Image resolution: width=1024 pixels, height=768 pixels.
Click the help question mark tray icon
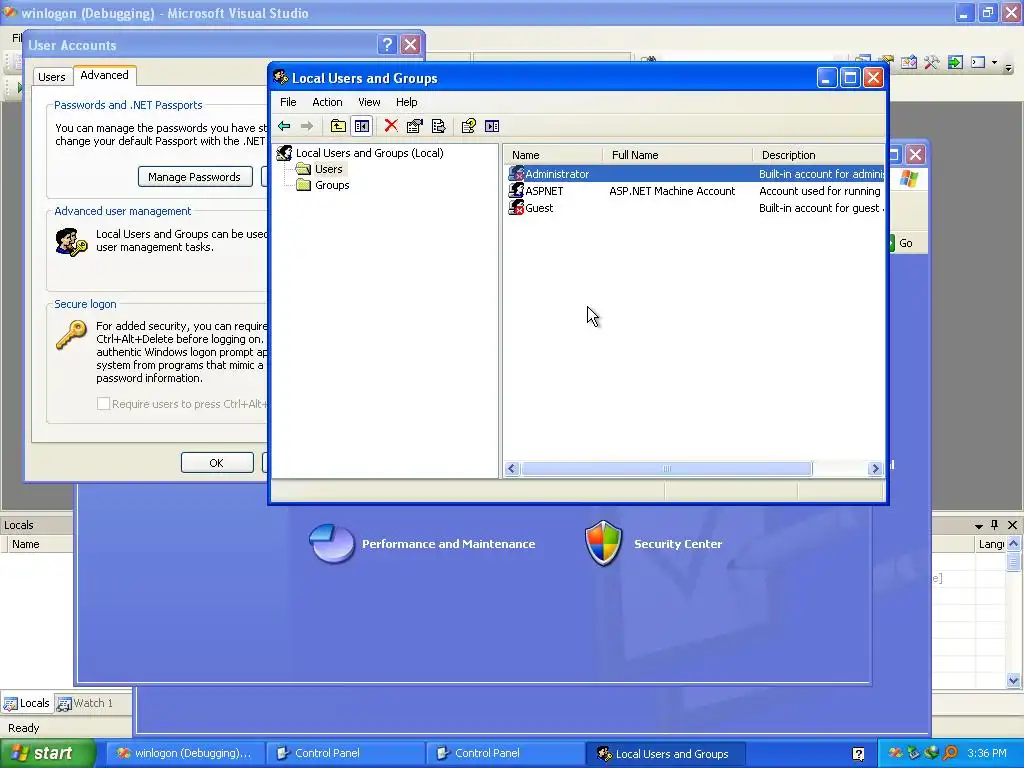pos(858,754)
